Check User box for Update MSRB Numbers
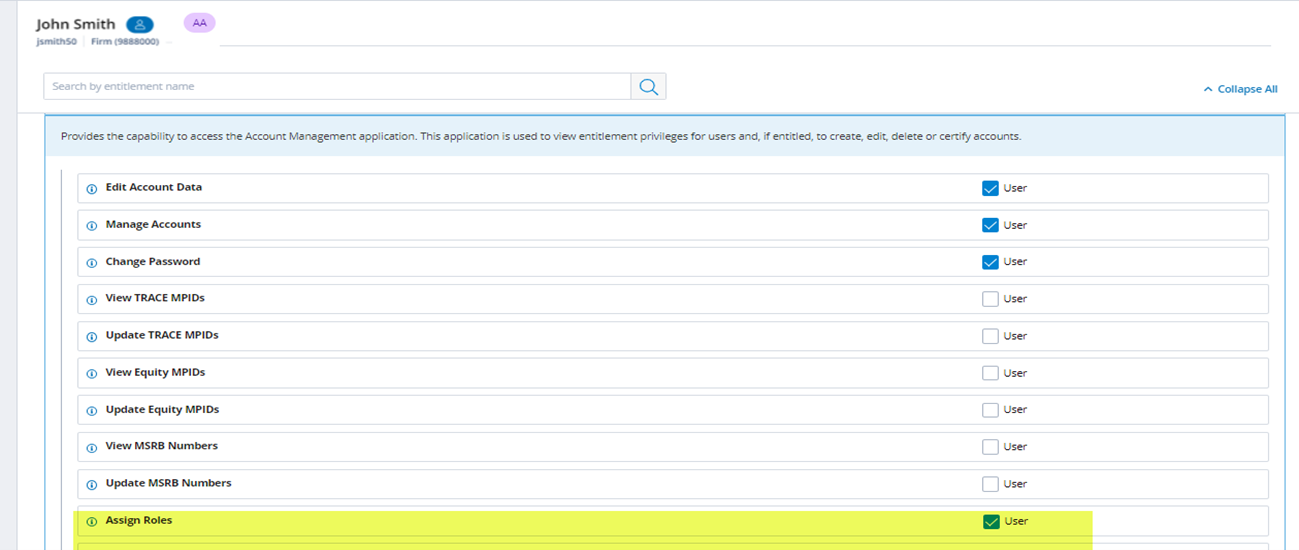This screenshot has width=1299, height=550. (x=990, y=484)
